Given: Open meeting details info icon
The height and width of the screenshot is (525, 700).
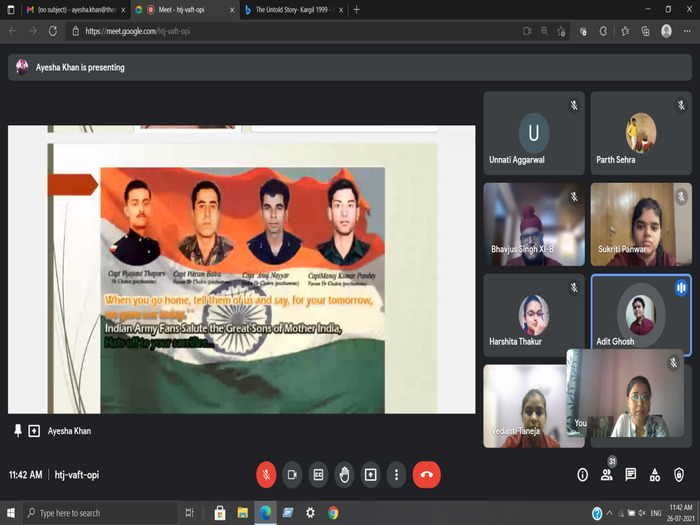Looking at the screenshot, I should (583, 475).
